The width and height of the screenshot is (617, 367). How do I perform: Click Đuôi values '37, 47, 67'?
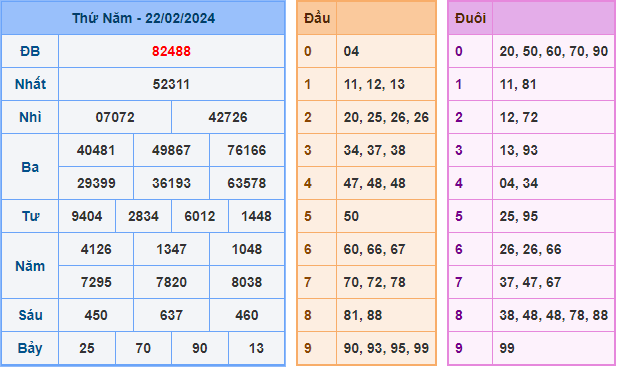pyautogui.click(x=530, y=282)
